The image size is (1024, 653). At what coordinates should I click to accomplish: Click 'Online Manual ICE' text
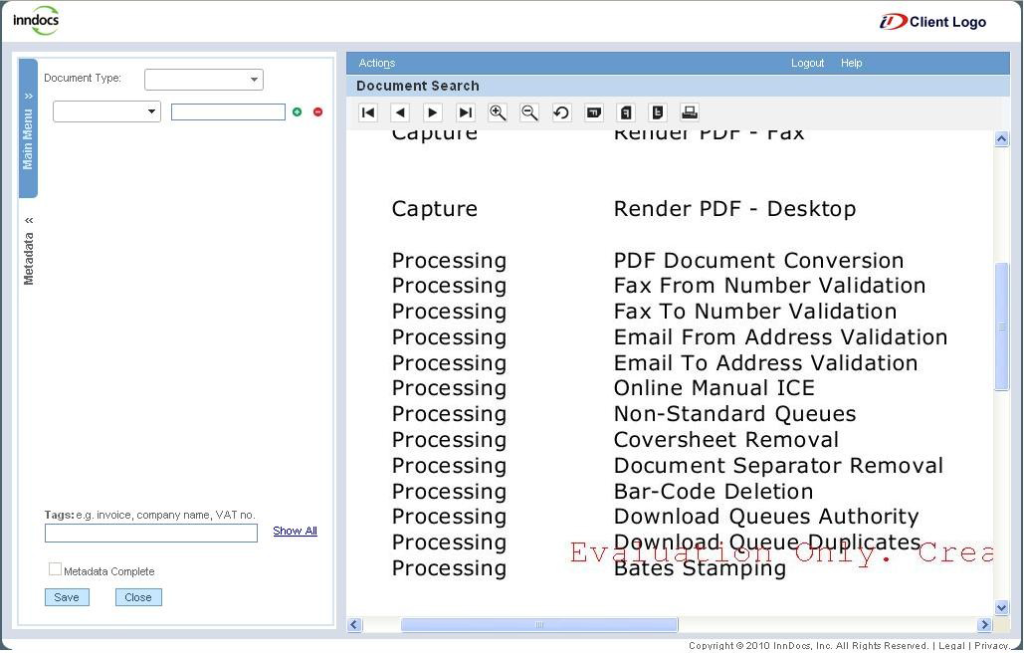714,388
